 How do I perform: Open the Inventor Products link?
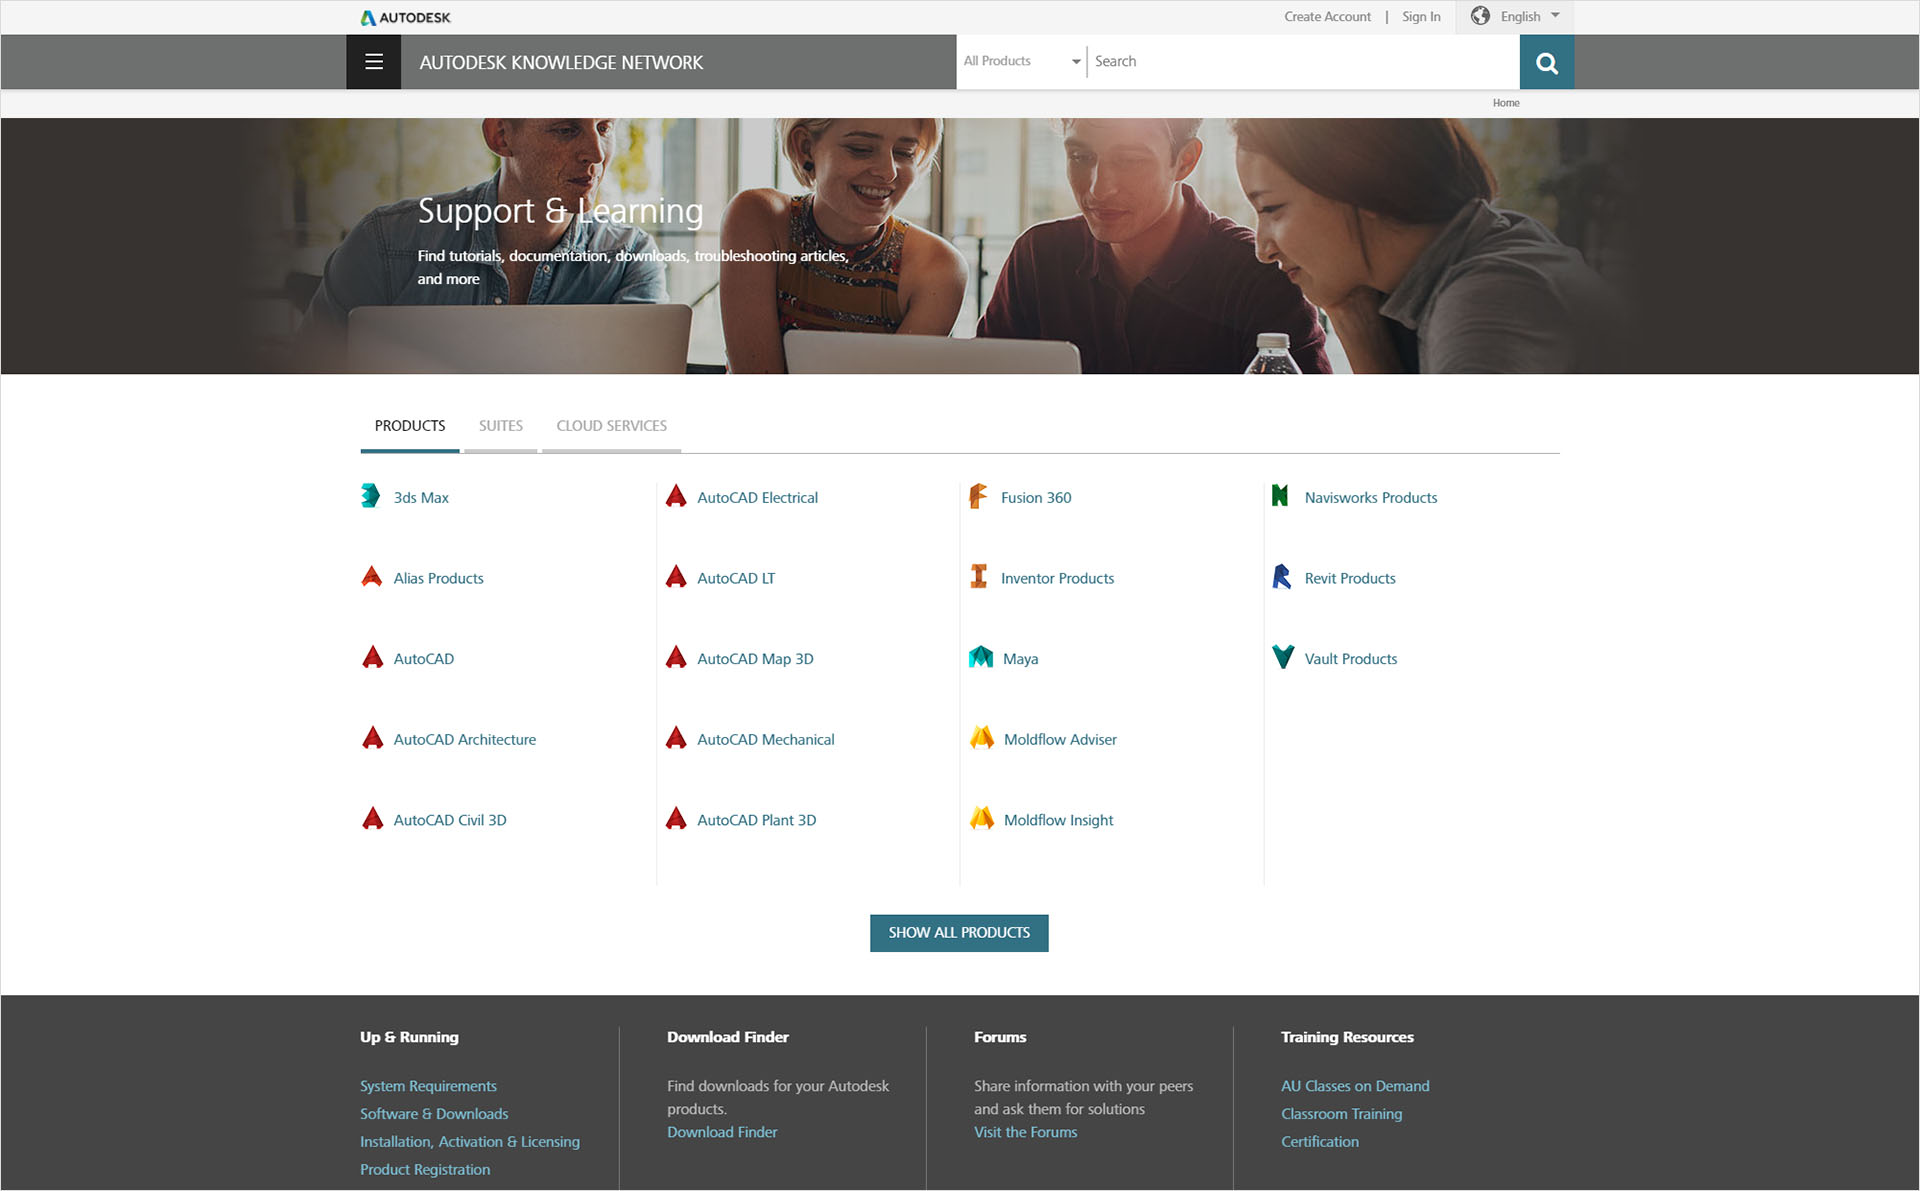(x=1057, y=578)
